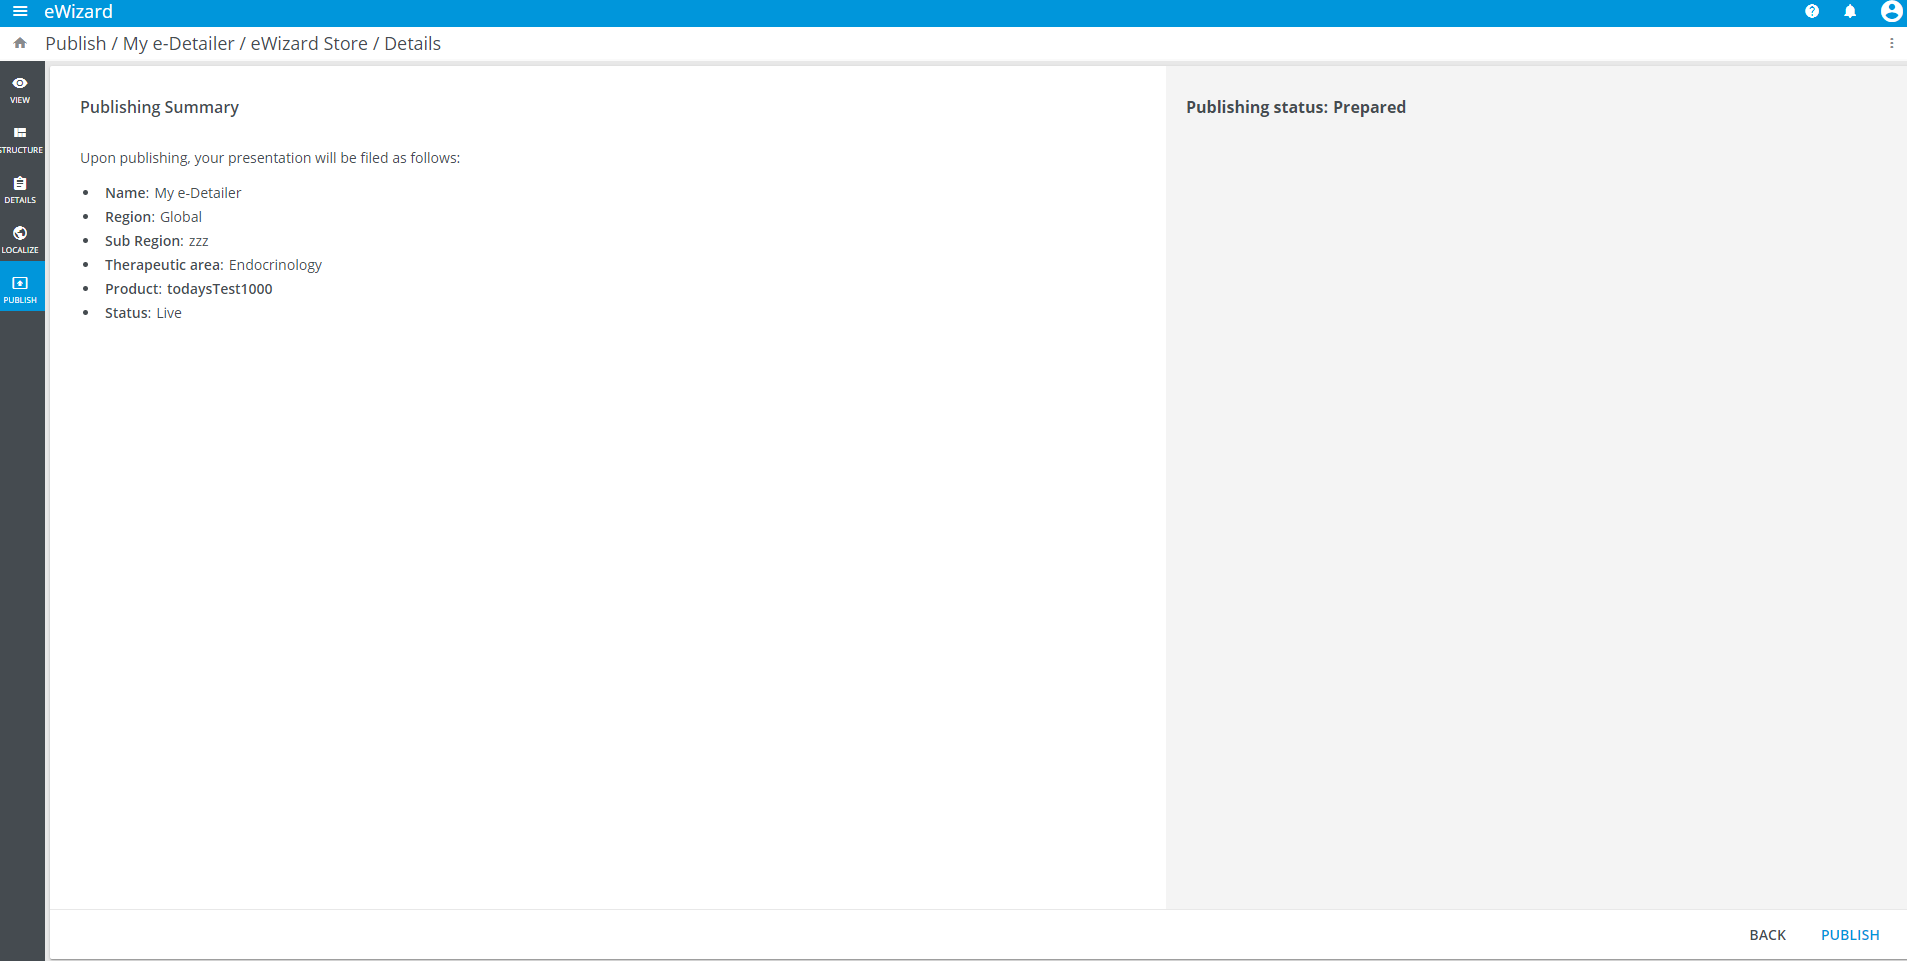Select the Details clipboard sidebar icon

click(x=20, y=189)
